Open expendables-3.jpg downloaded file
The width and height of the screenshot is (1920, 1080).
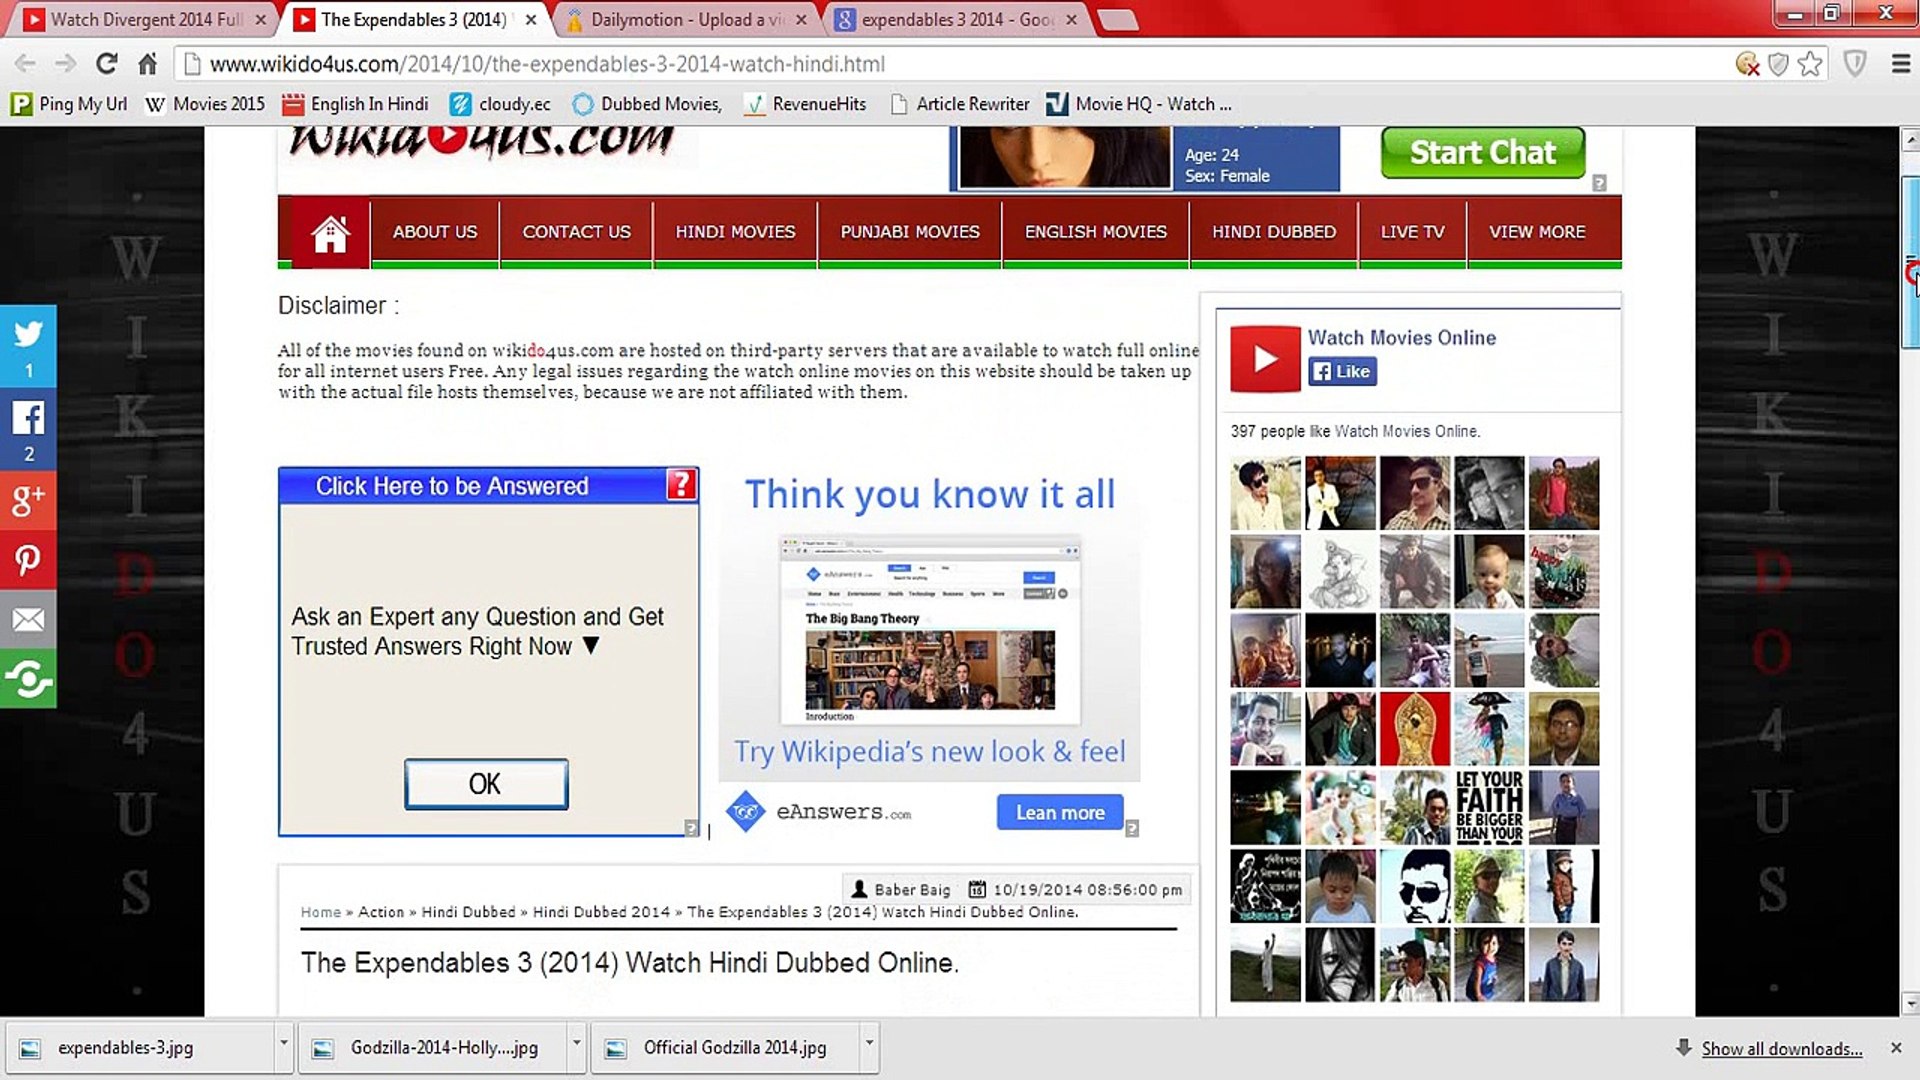[x=140, y=1047]
